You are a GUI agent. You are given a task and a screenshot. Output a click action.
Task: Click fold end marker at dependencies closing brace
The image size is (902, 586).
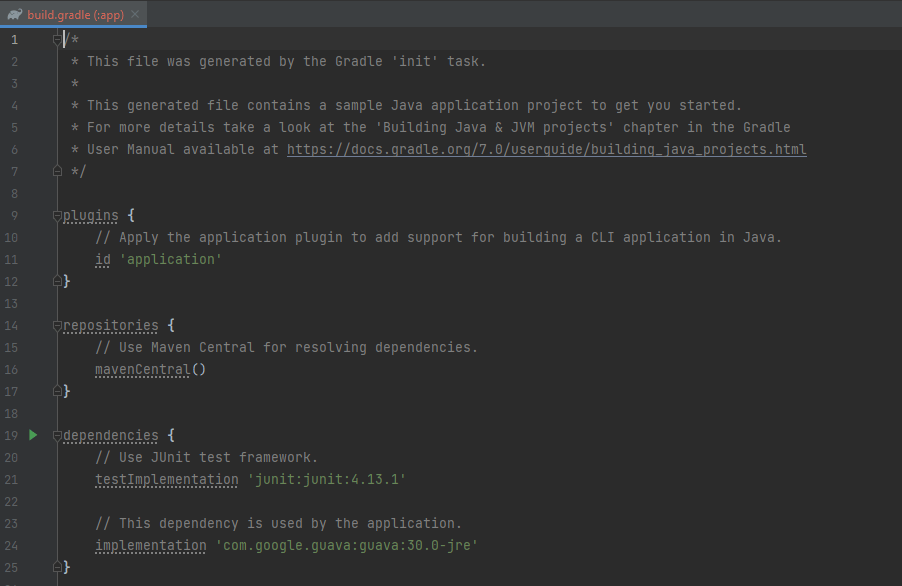coord(57,567)
